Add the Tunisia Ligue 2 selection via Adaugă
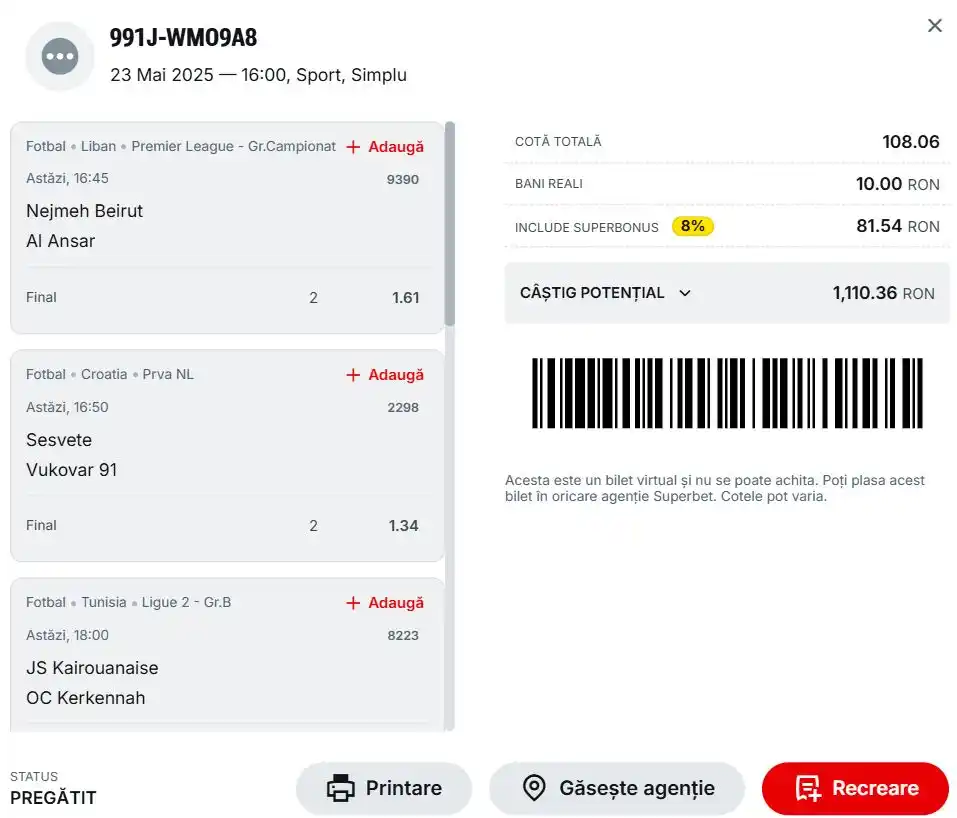This screenshot has width=957, height=818. coord(385,603)
